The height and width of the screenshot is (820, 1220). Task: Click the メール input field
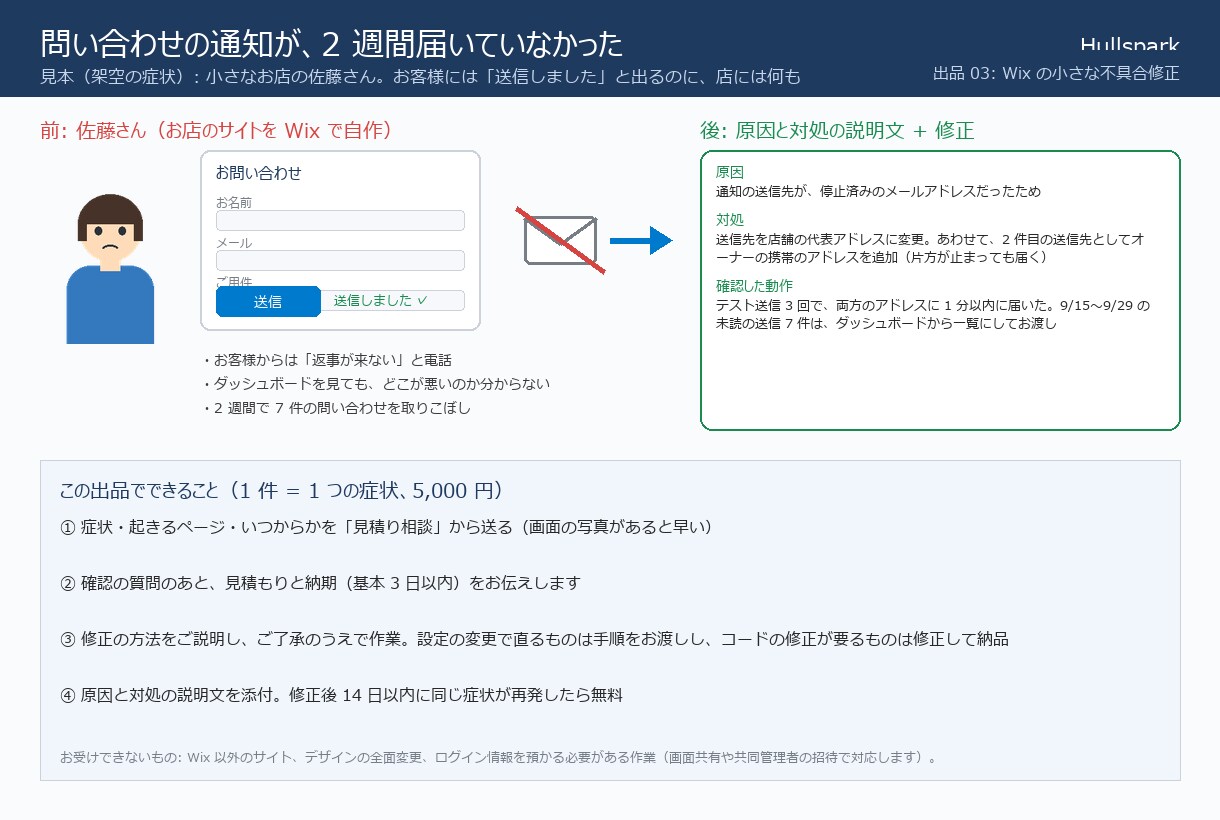click(x=340, y=260)
